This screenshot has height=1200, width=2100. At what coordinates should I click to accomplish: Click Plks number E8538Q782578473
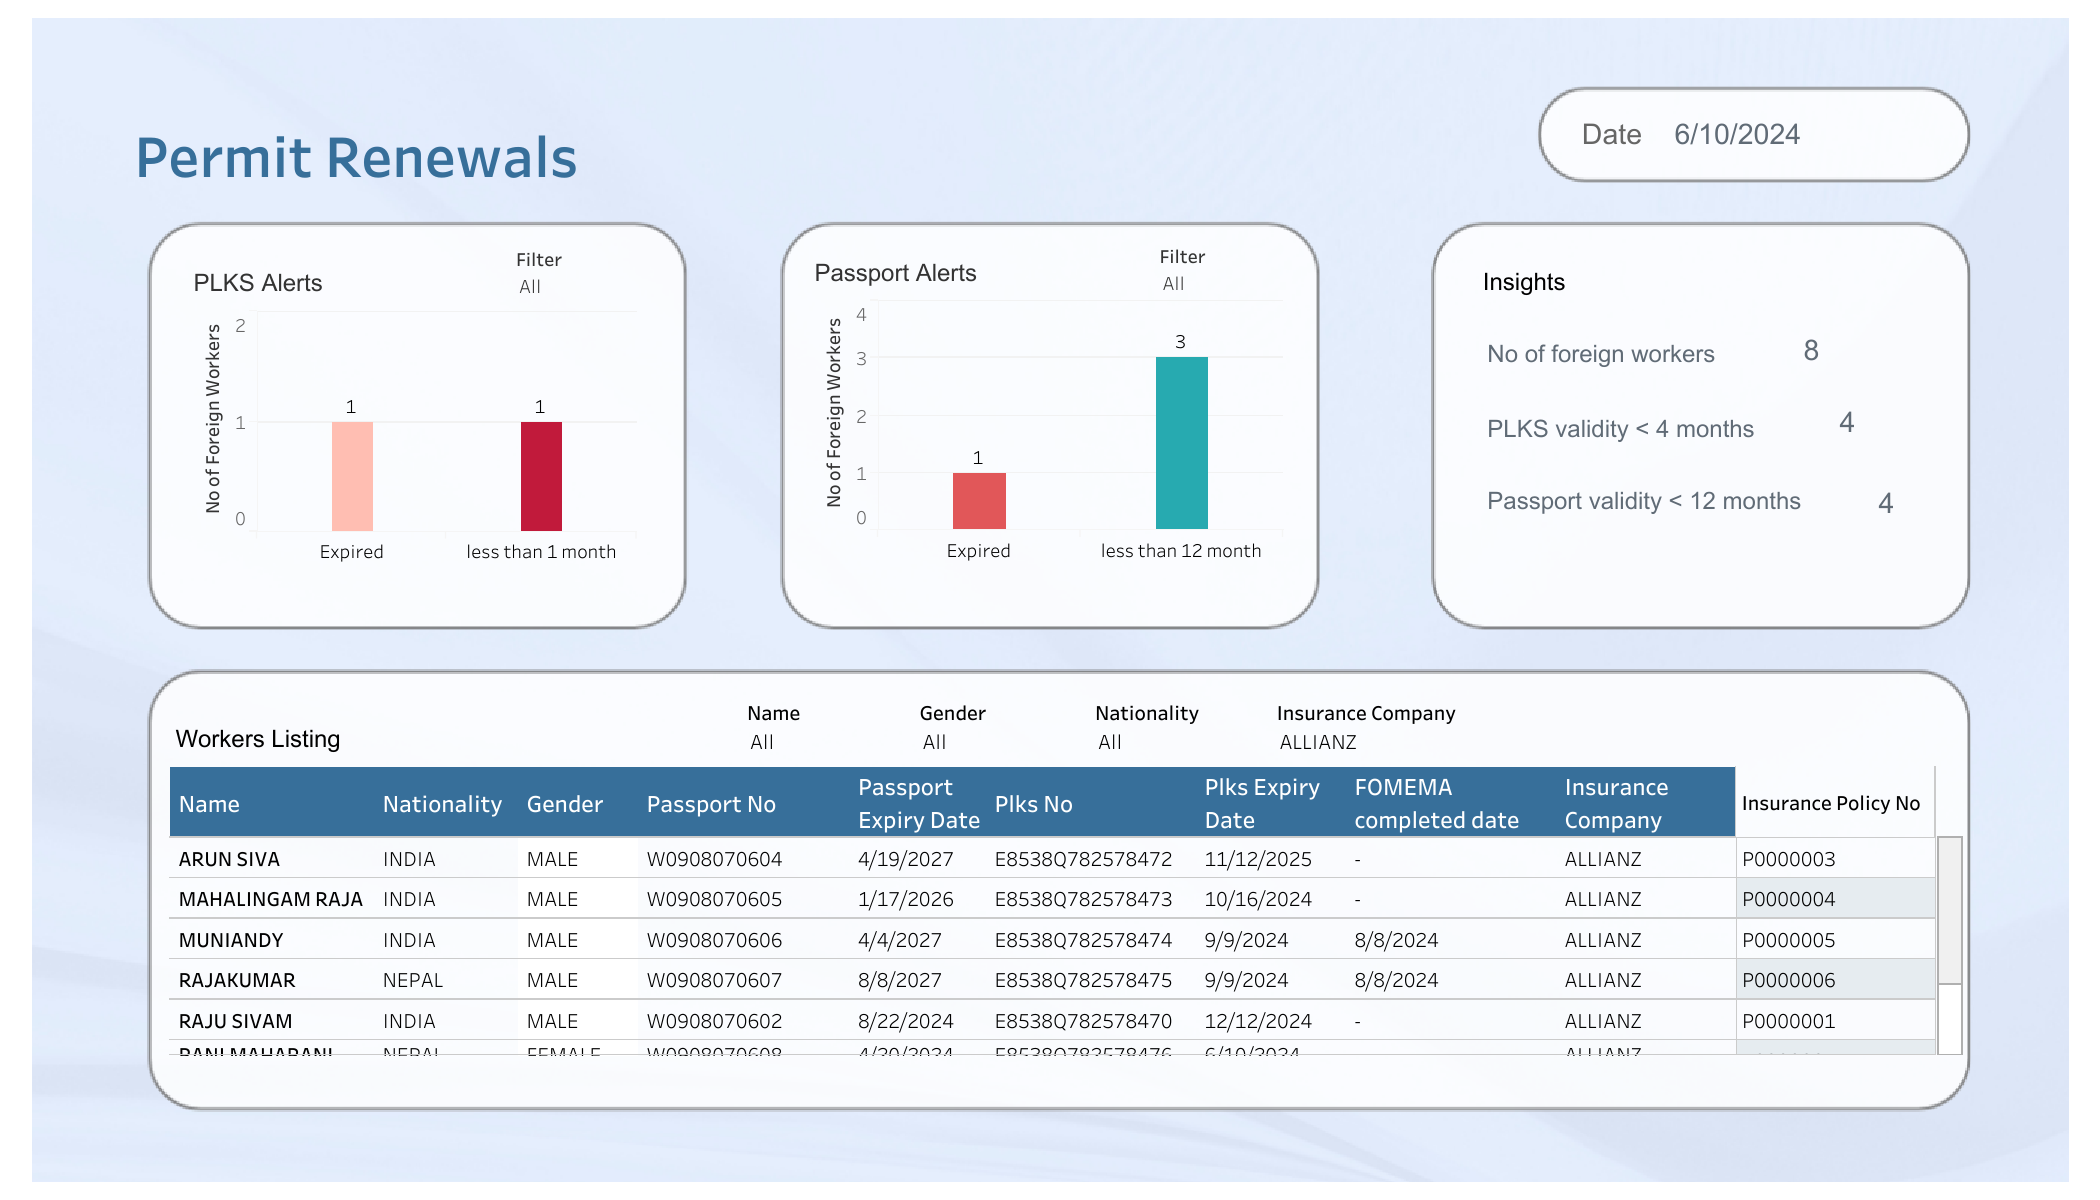click(x=1083, y=899)
